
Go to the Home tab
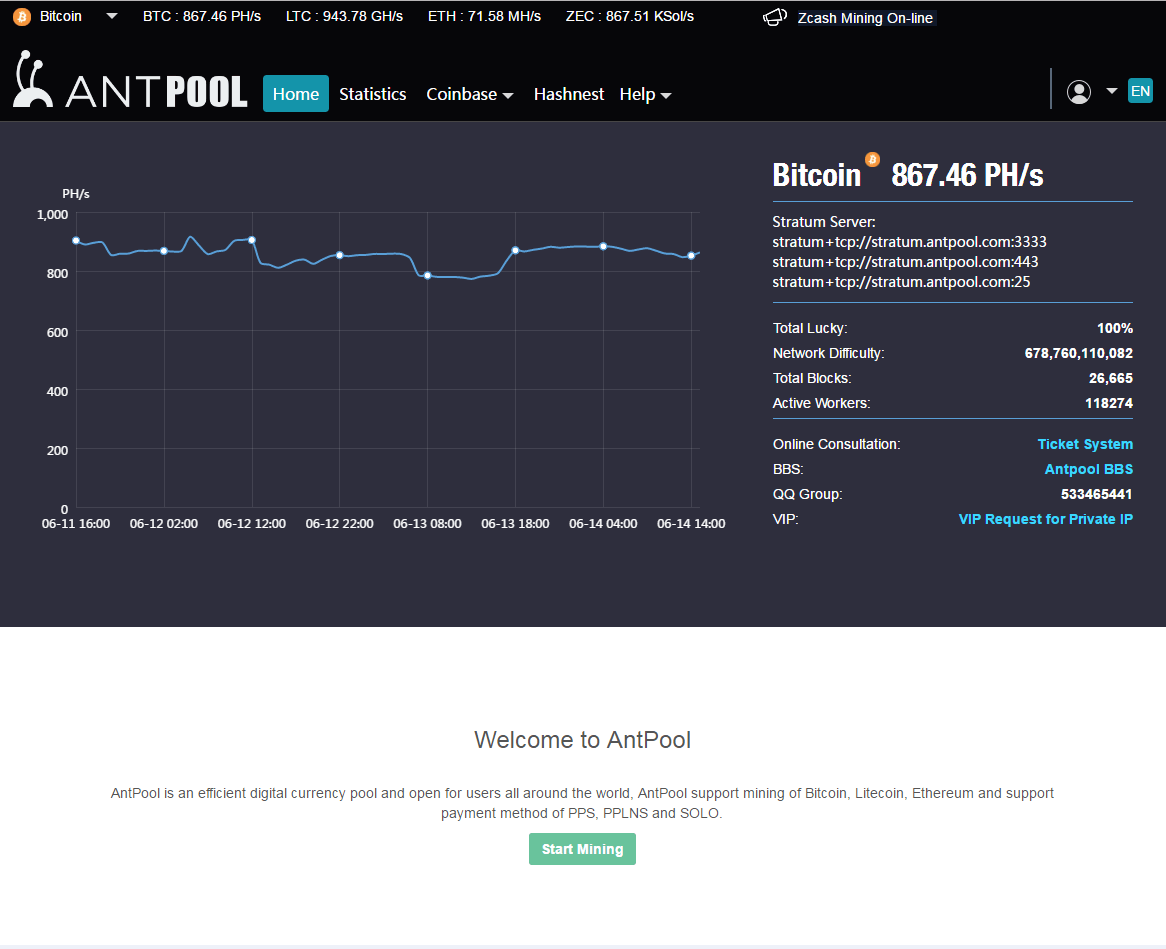(x=295, y=94)
